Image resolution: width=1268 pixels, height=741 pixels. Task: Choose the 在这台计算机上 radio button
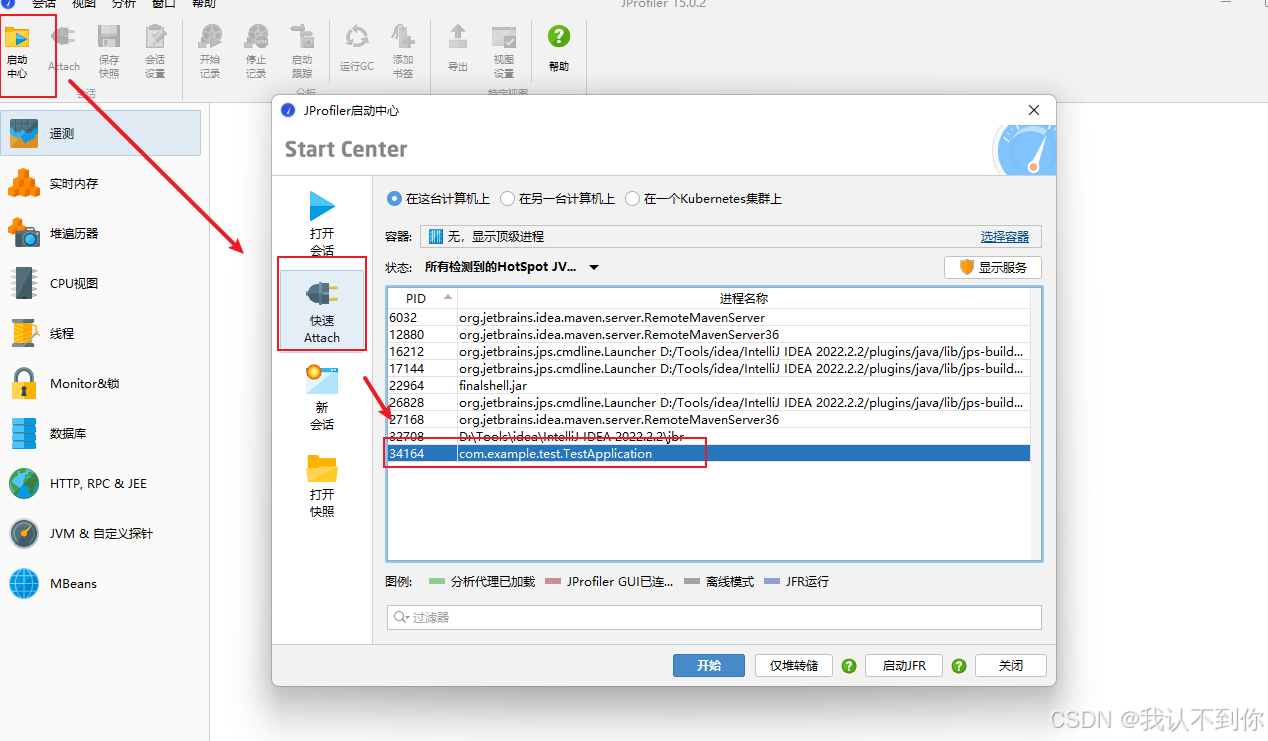click(394, 199)
